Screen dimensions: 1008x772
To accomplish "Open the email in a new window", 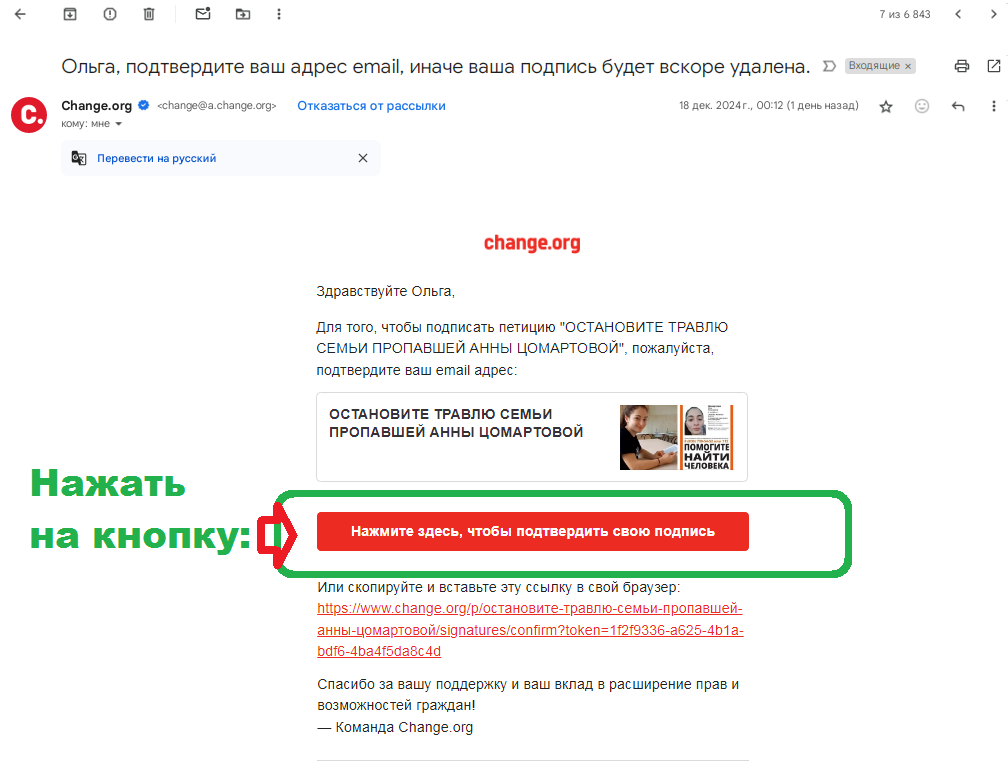I will click(994, 65).
